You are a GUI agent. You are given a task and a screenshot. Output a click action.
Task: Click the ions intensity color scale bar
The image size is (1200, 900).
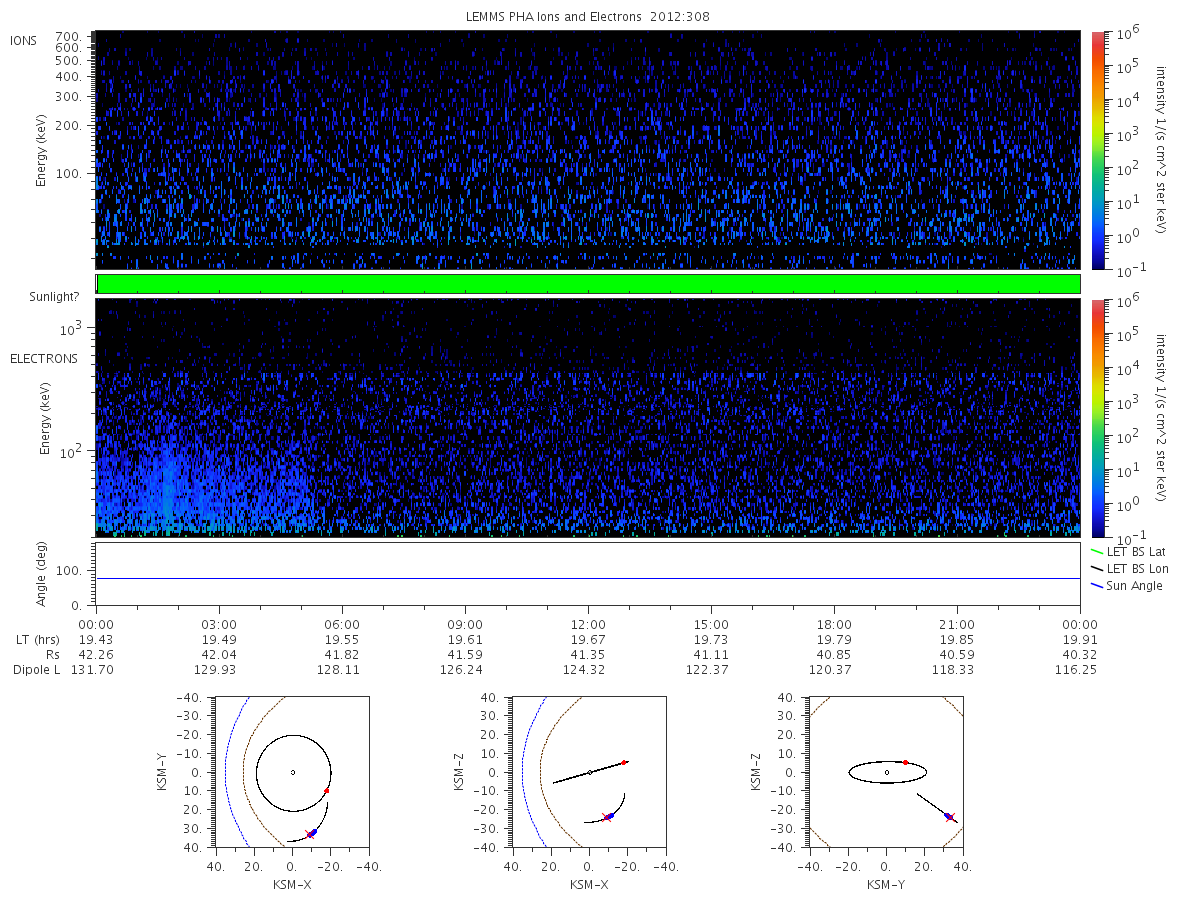click(1097, 150)
